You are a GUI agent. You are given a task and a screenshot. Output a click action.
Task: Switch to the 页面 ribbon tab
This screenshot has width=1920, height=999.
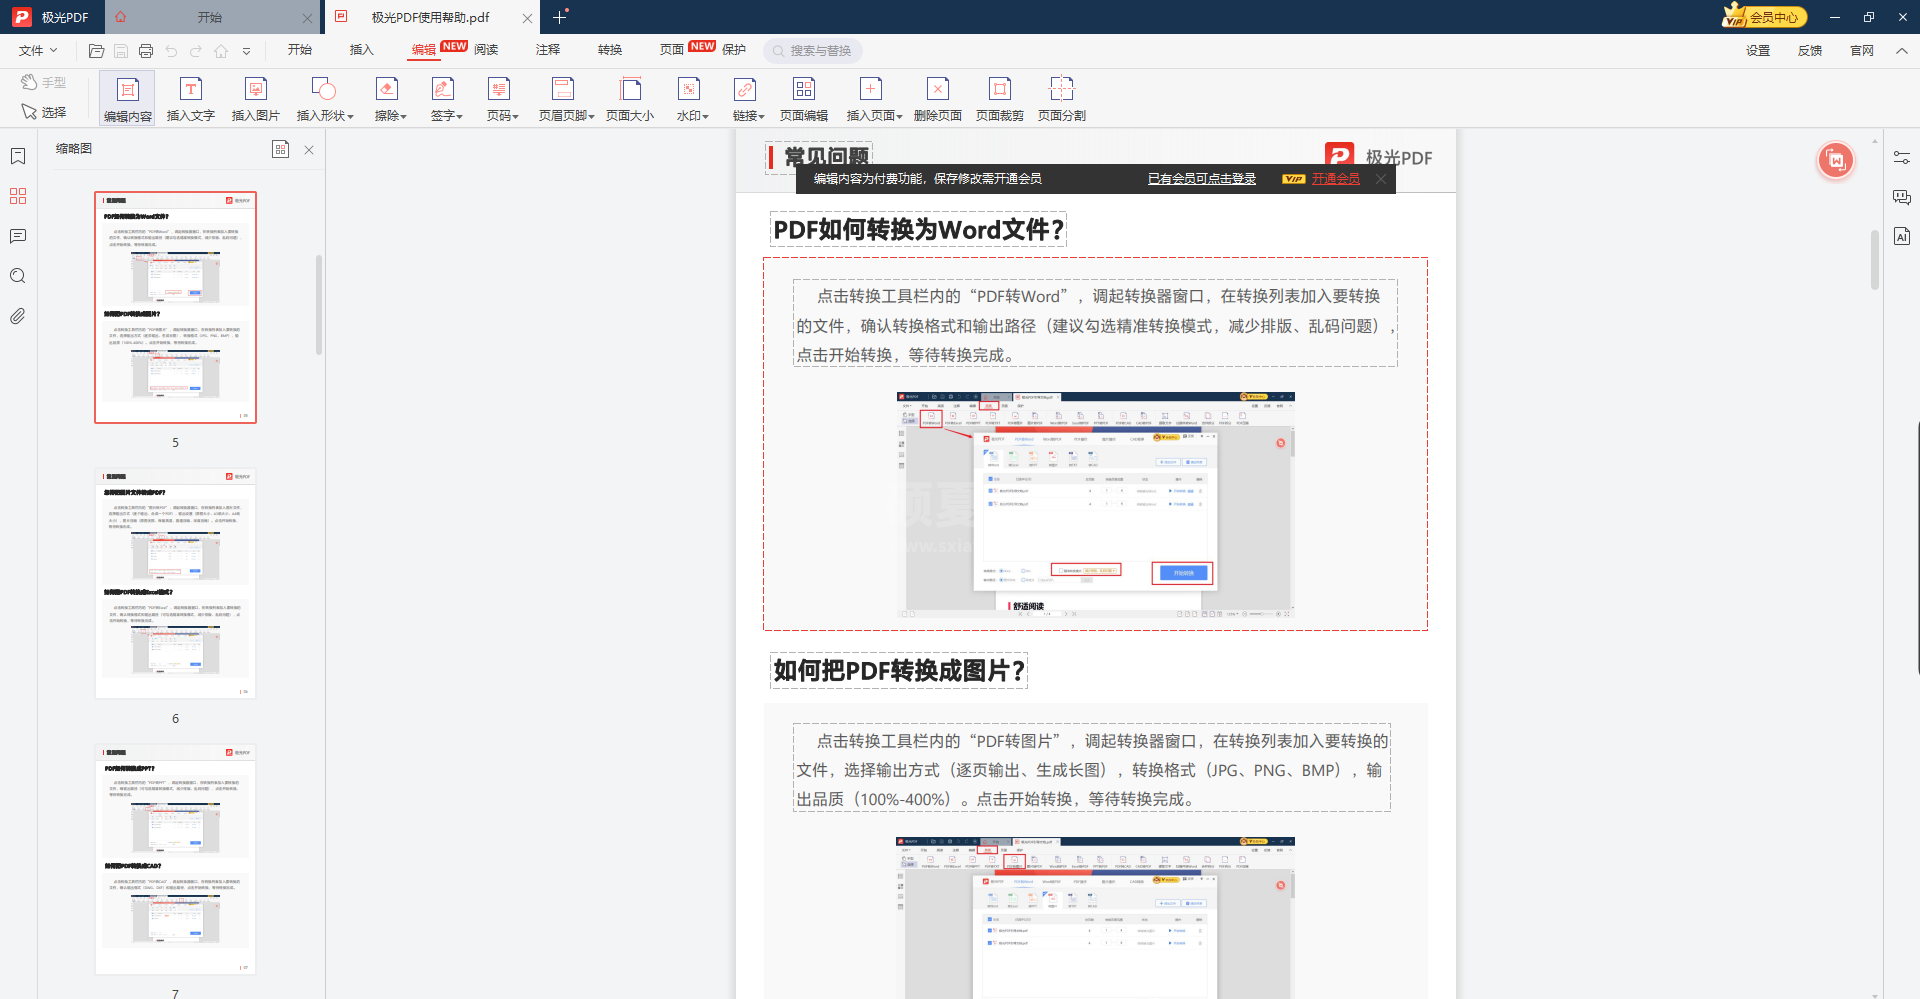(672, 50)
